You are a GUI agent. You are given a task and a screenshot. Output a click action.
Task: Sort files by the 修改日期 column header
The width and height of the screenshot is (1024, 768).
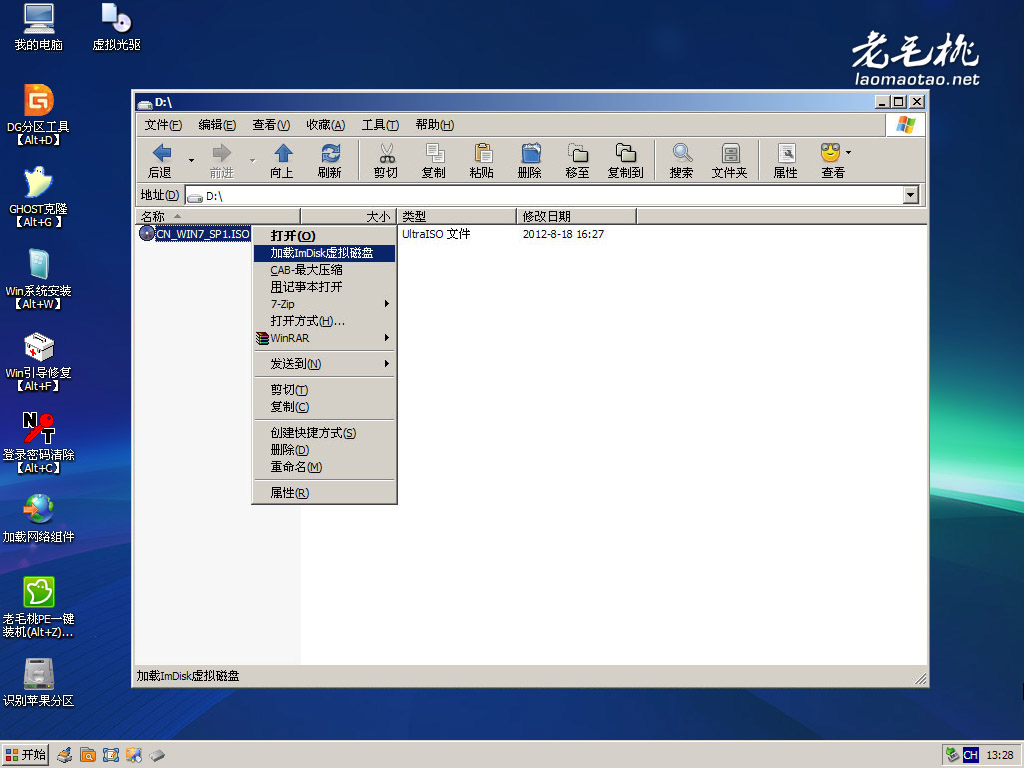click(577, 216)
